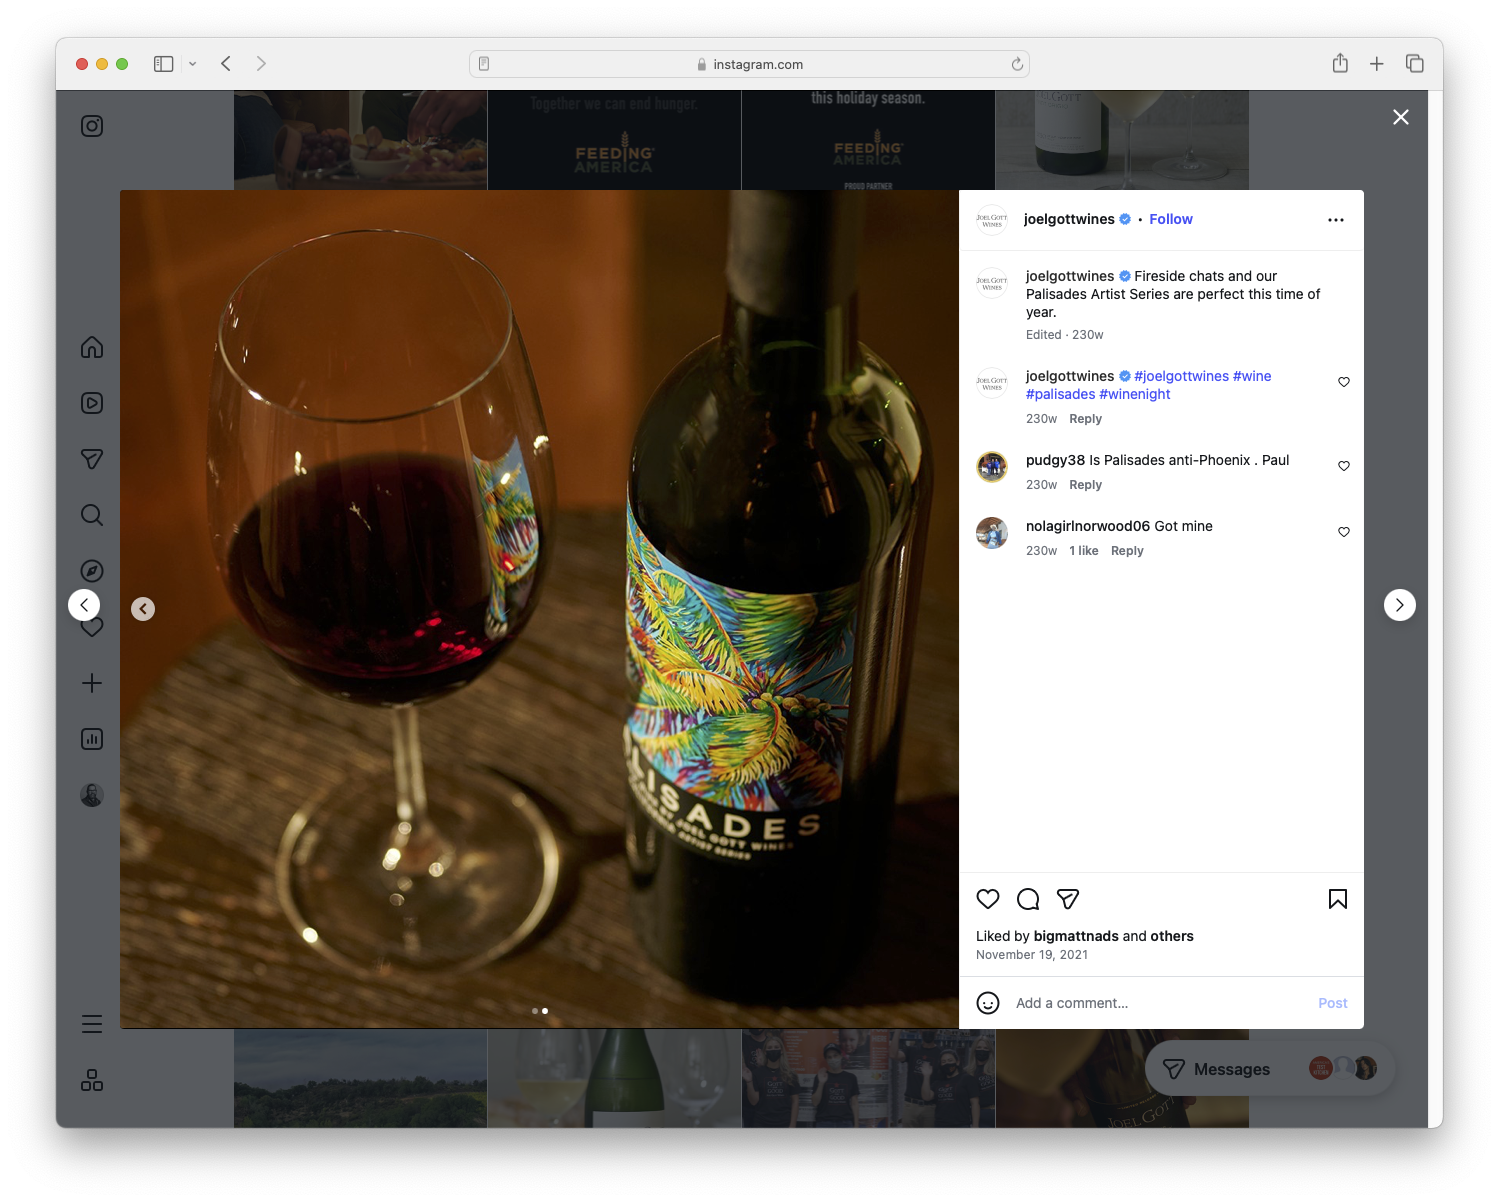1499x1202 pixels.
Task: Open the #wine hashtag
Action: [1252, 376]
